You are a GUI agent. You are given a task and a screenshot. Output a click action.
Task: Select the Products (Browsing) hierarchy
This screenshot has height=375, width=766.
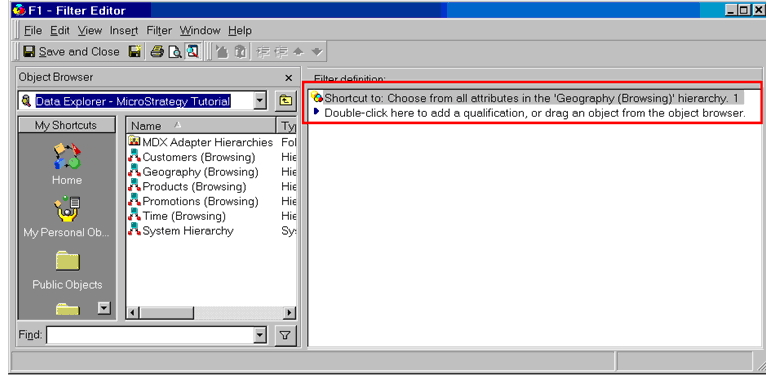pyautogui.click(x=187, y=187)
